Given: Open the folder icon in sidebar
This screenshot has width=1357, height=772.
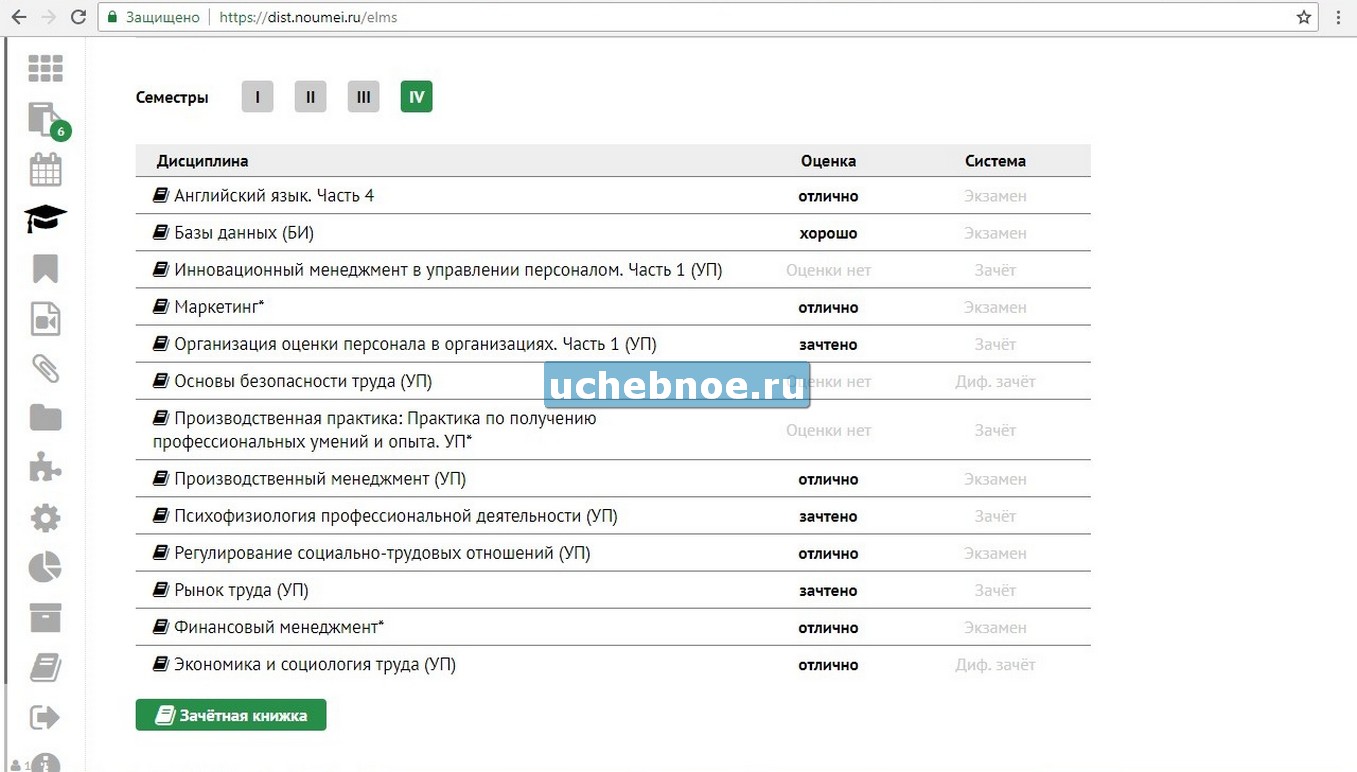Looking at the screenshot, I should (x=45, y=418).
